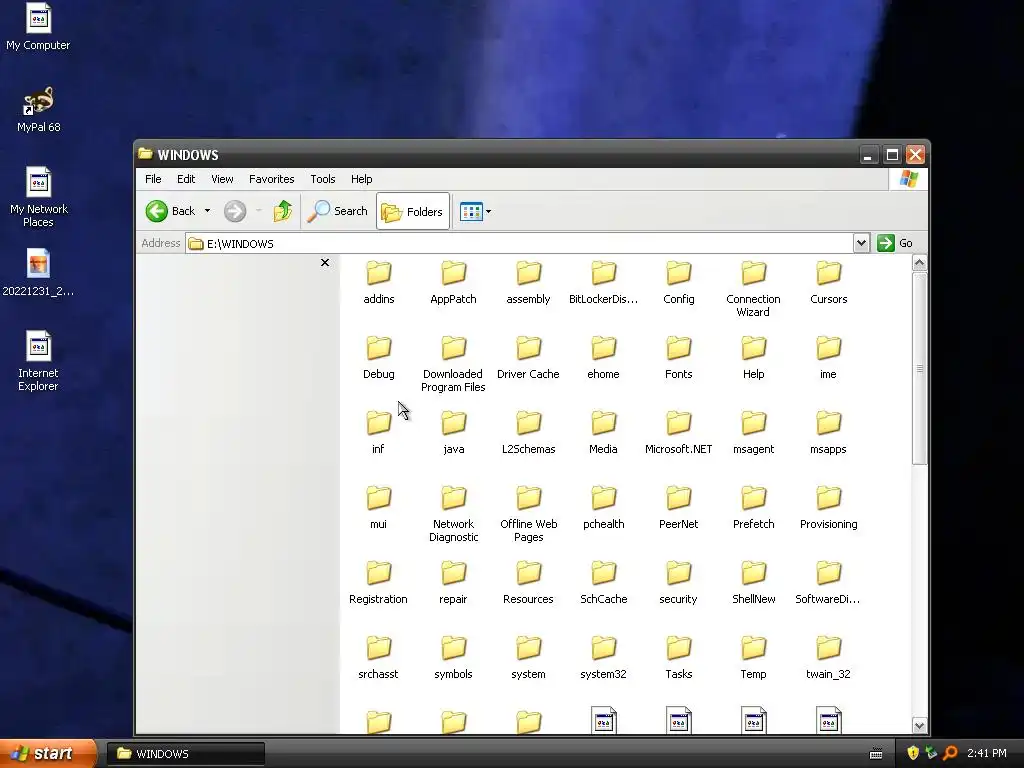Select the Provisioning folder
Viewport: 1024px width, 768px height.
pyautogui.click(x=829, y=508)
